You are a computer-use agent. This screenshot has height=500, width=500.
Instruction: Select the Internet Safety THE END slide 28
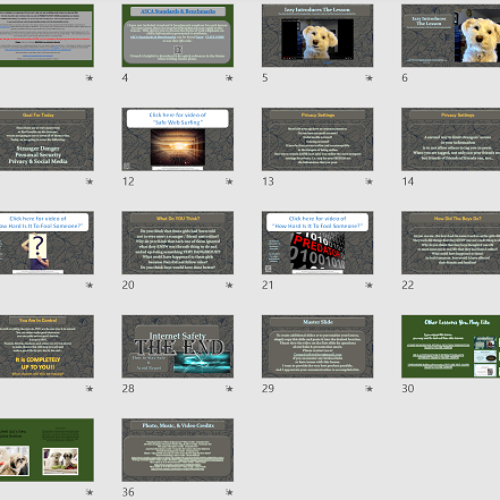178,346
